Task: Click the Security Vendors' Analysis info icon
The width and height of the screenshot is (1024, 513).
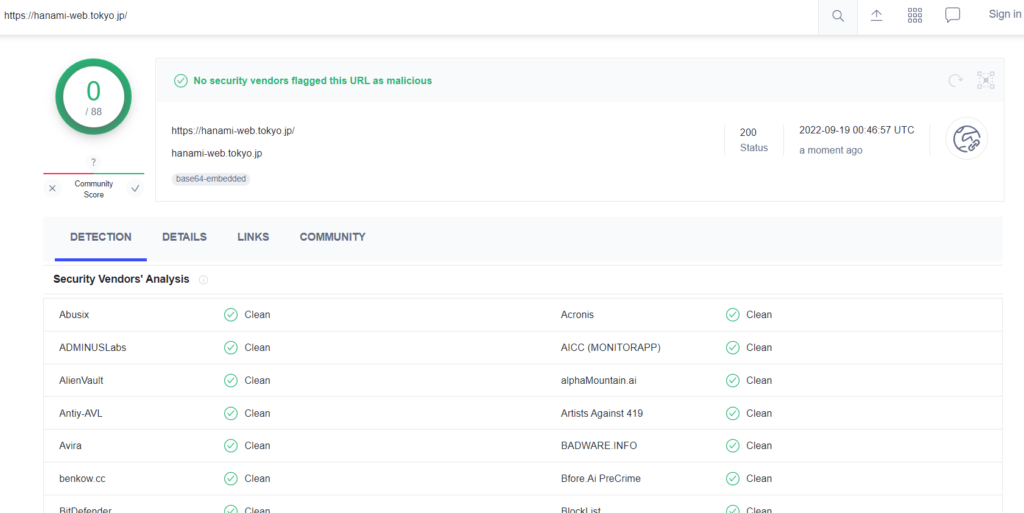Action: coord(203,279)
